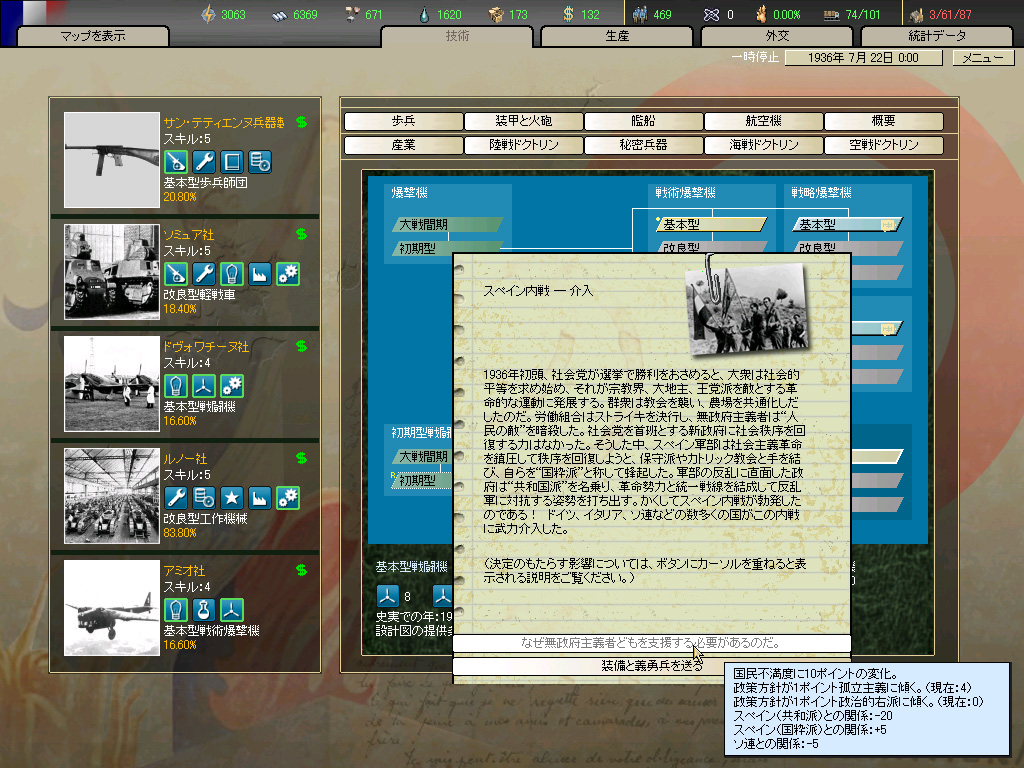Image resolution: width=1024 pixels, height=768 pixels.
Task: Click the chemistry flask icon of アミオ社
Action: pos(204,609)
